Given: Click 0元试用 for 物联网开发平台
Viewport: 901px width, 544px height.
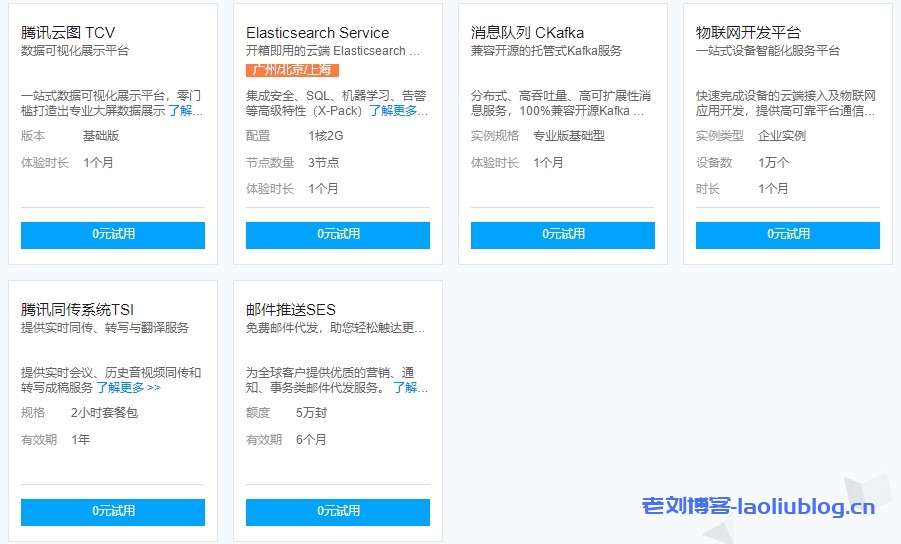Looking at the screenshot, I should pyautogui.click(x=788, y=235).
